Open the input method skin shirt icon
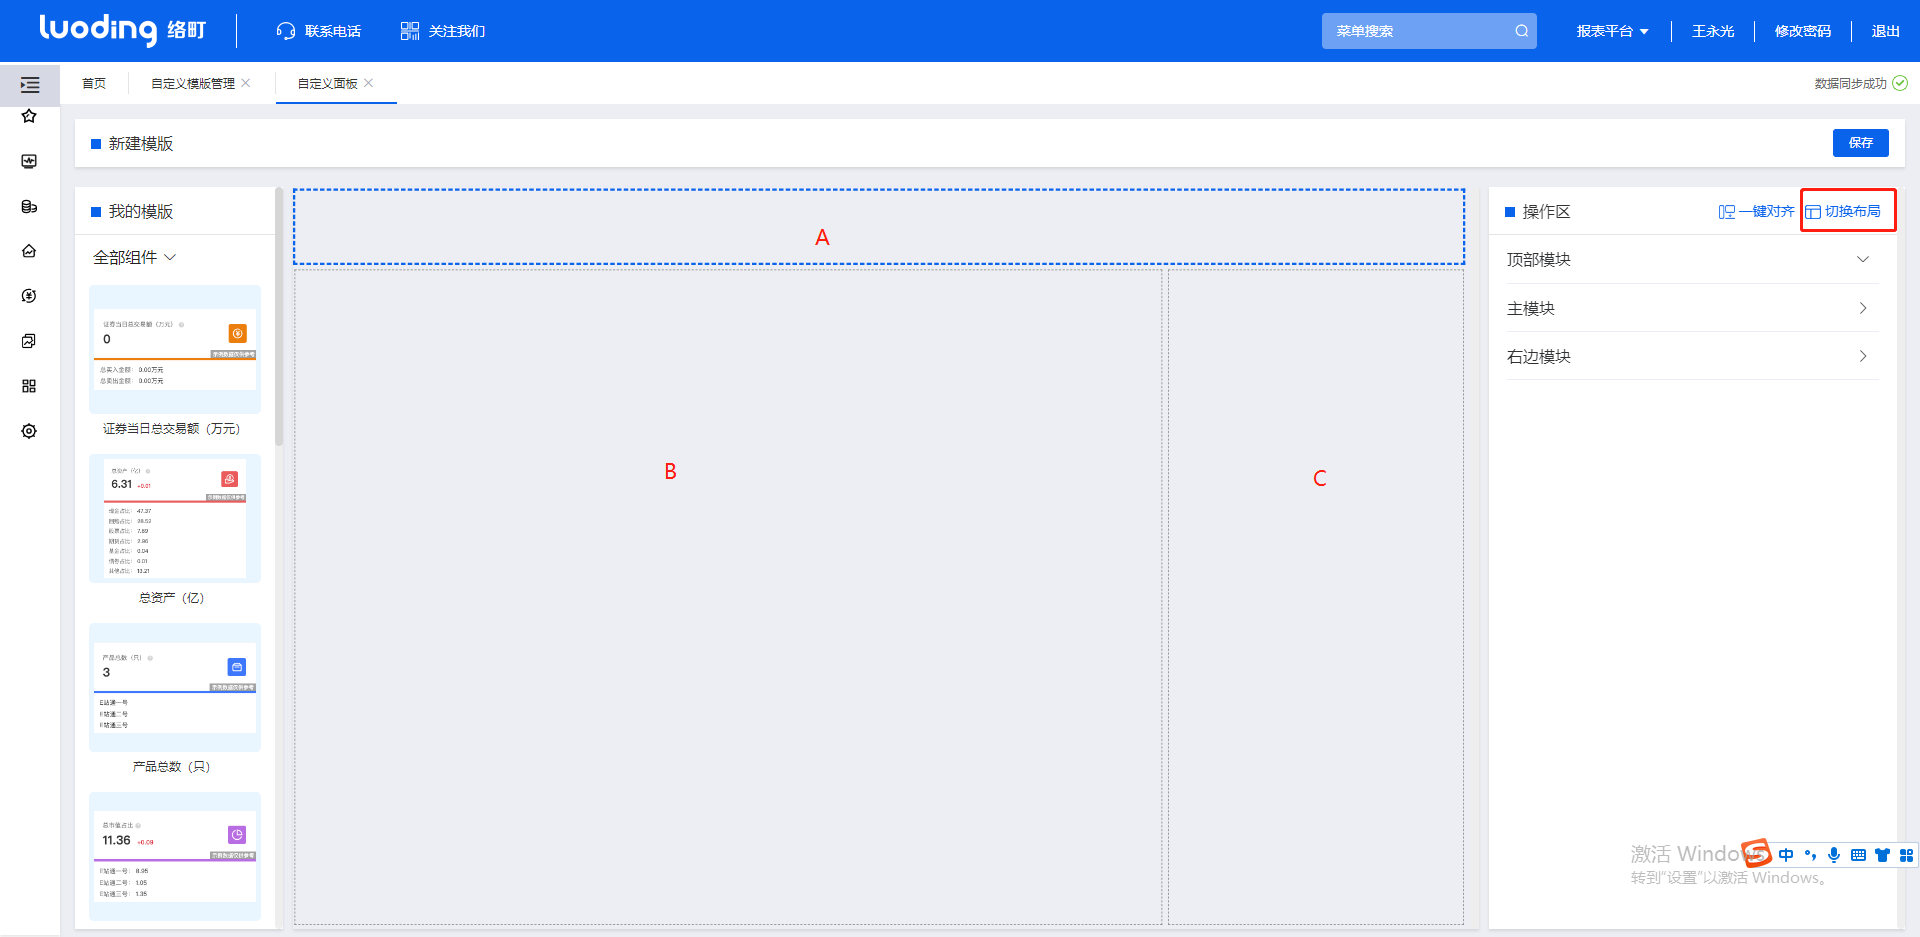Screen dimensions: 1920x937 tap(1882, 855)
